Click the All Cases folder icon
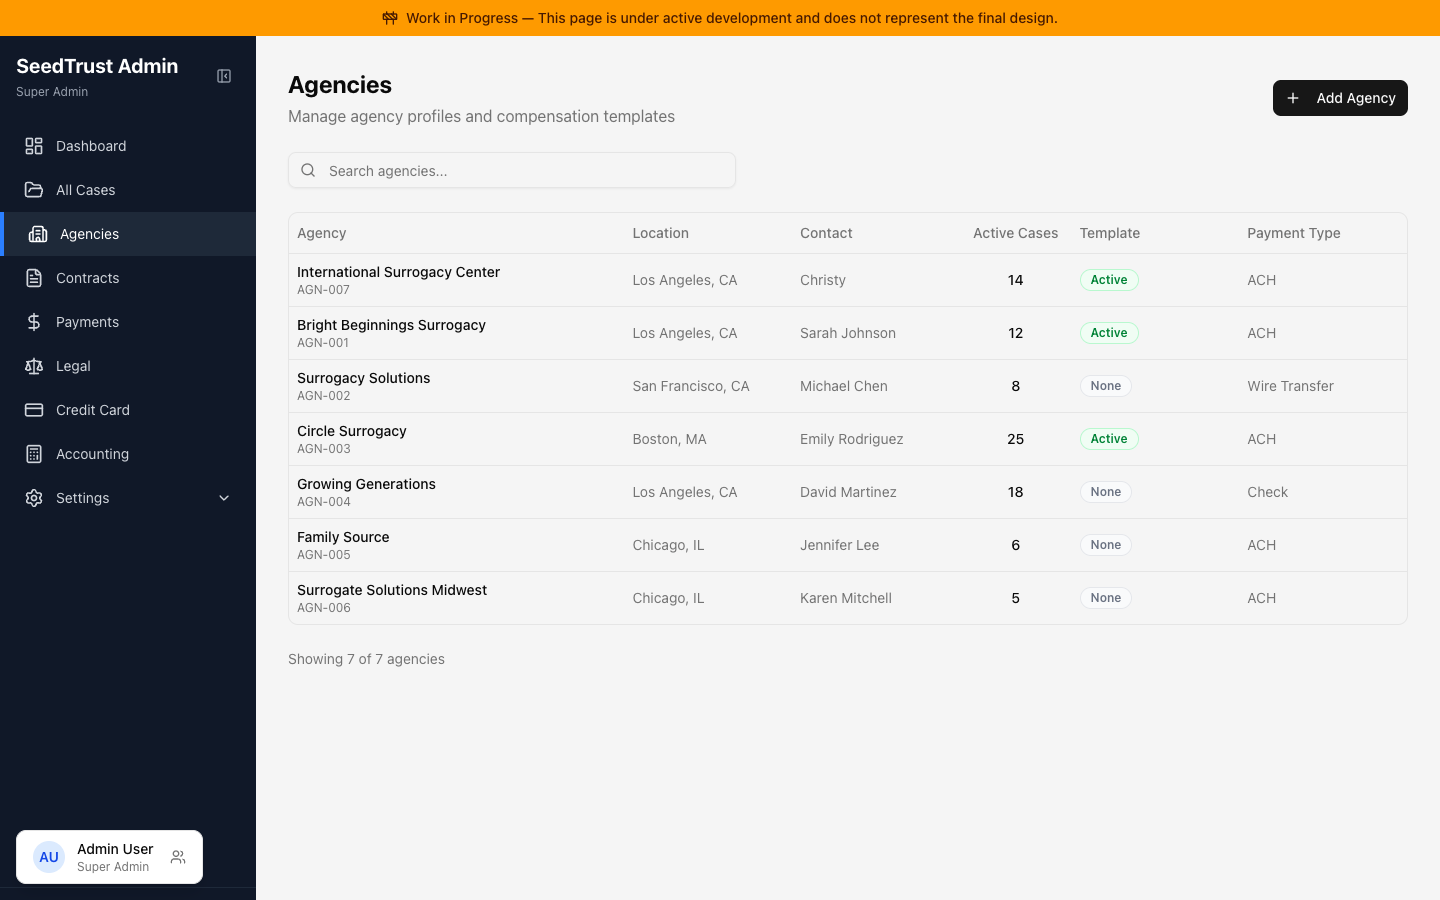The height and width of the screenshot is (900, 1440). [x=34, y=190]
